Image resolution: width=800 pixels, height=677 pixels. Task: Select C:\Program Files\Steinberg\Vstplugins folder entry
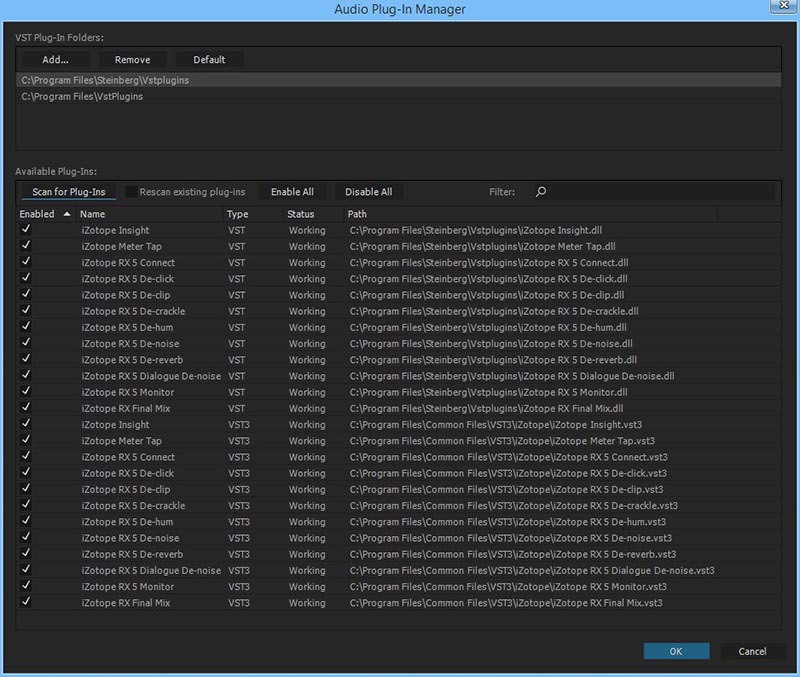(398, 80)
